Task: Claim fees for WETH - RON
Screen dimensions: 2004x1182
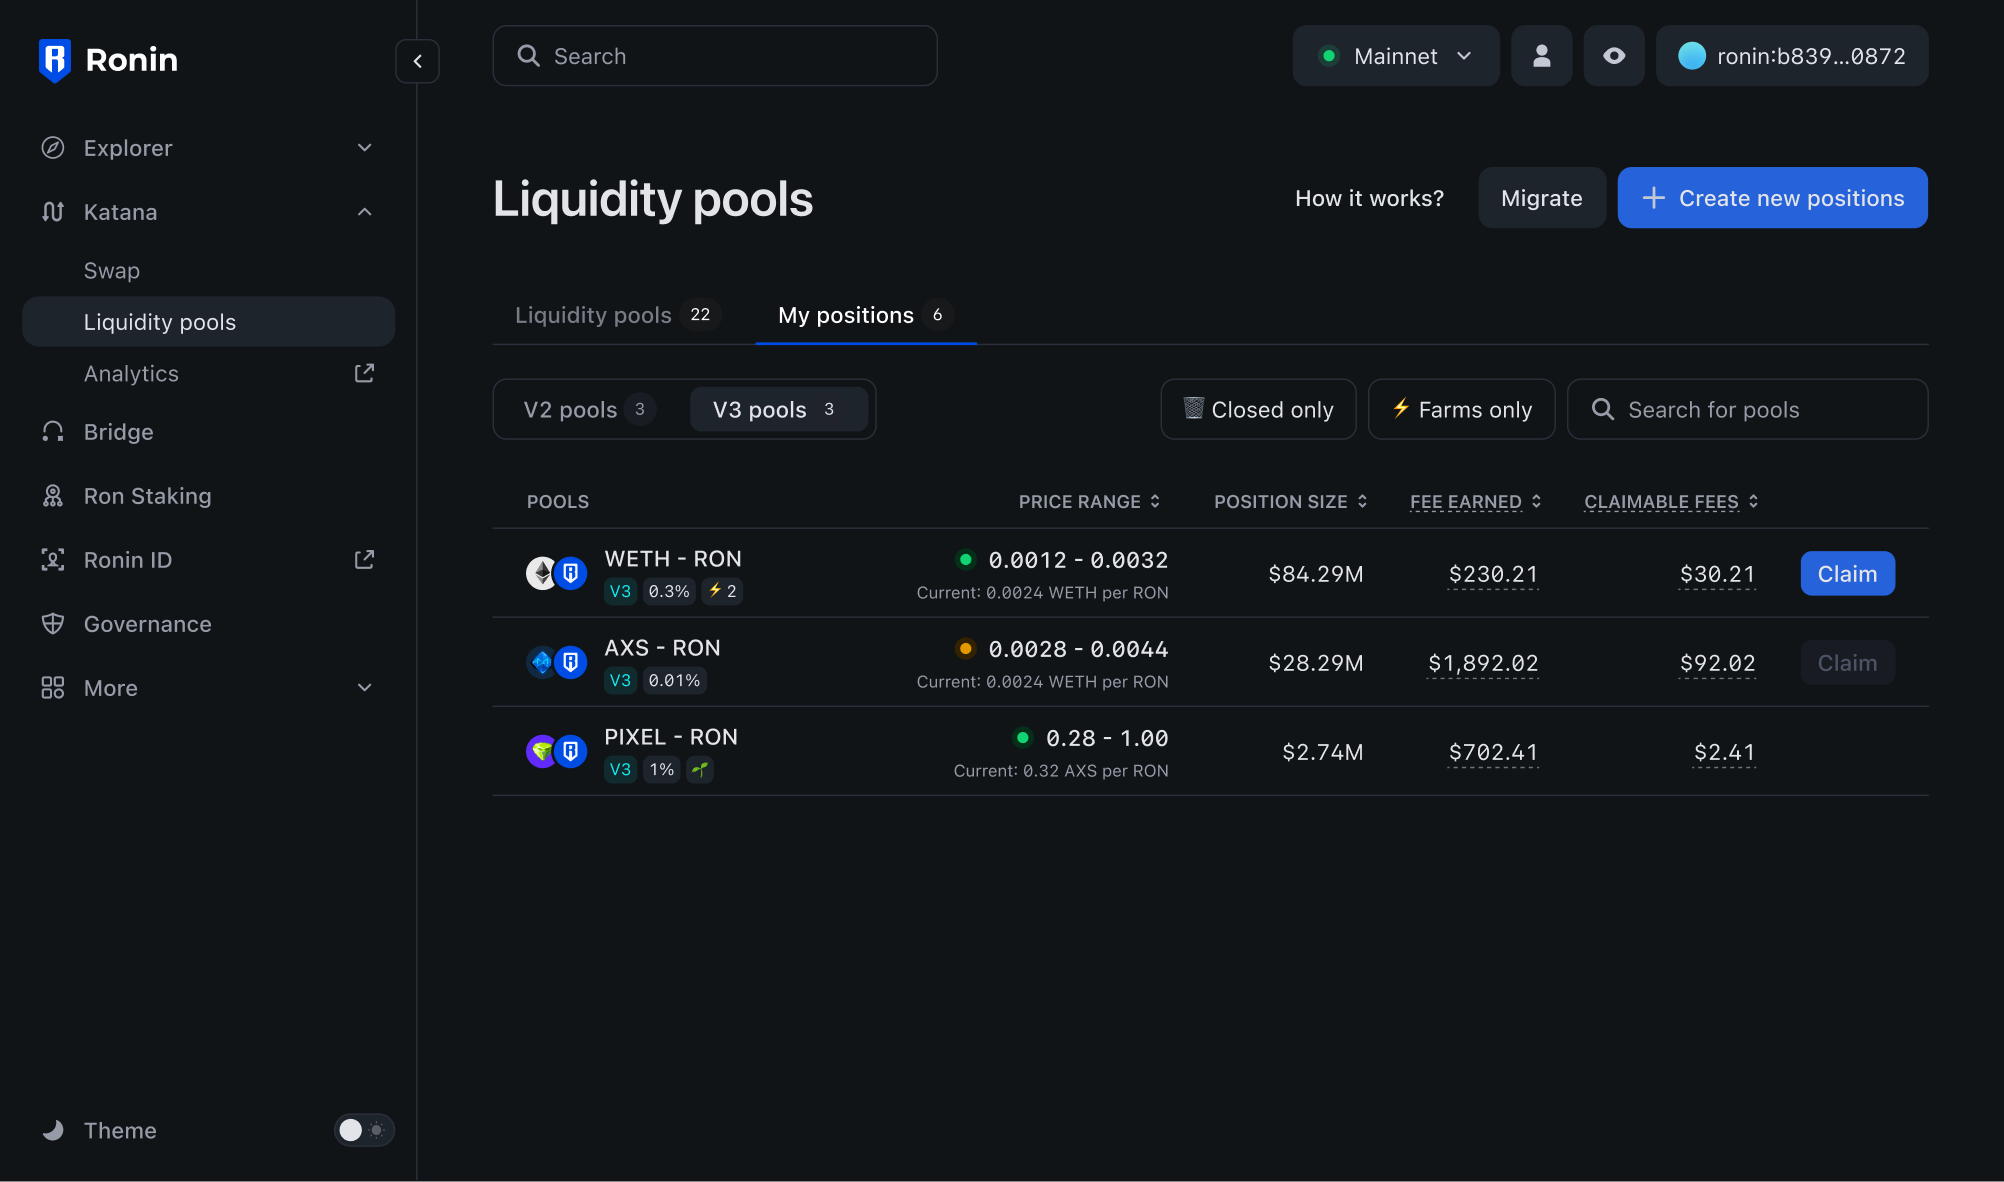Action: click(x=1846, y=574)
